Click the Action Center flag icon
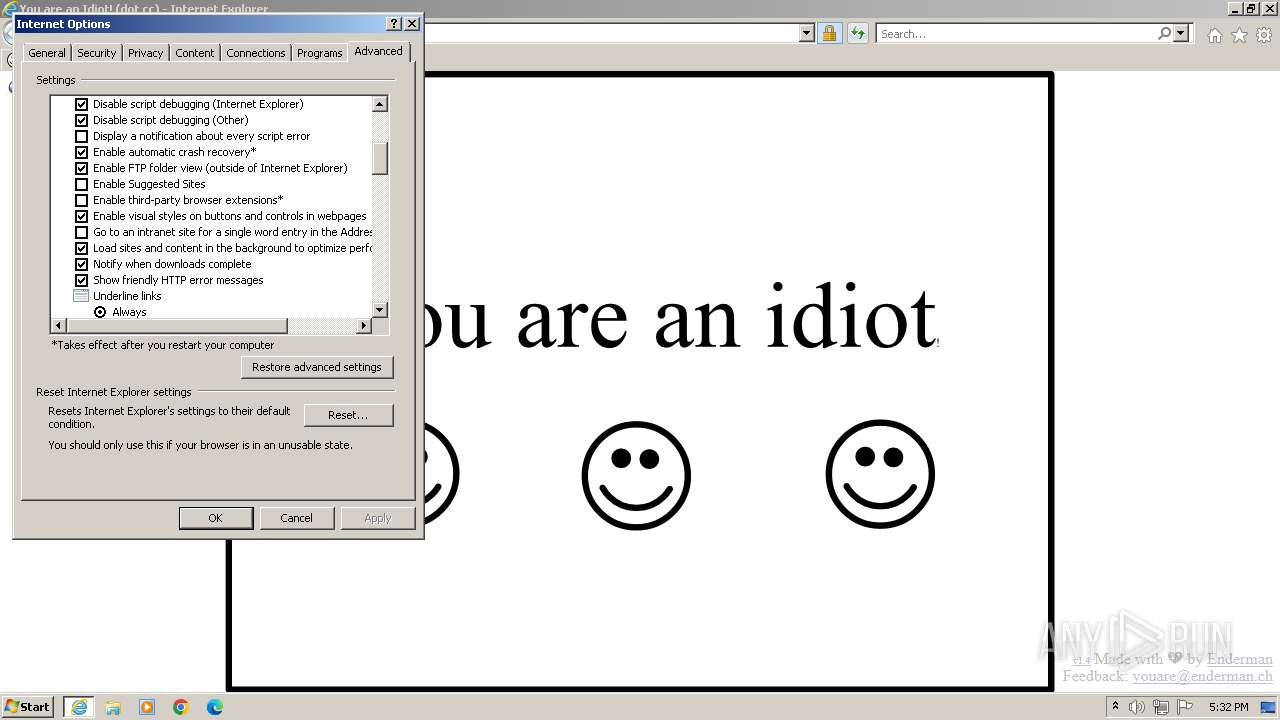 [1185, 707]
